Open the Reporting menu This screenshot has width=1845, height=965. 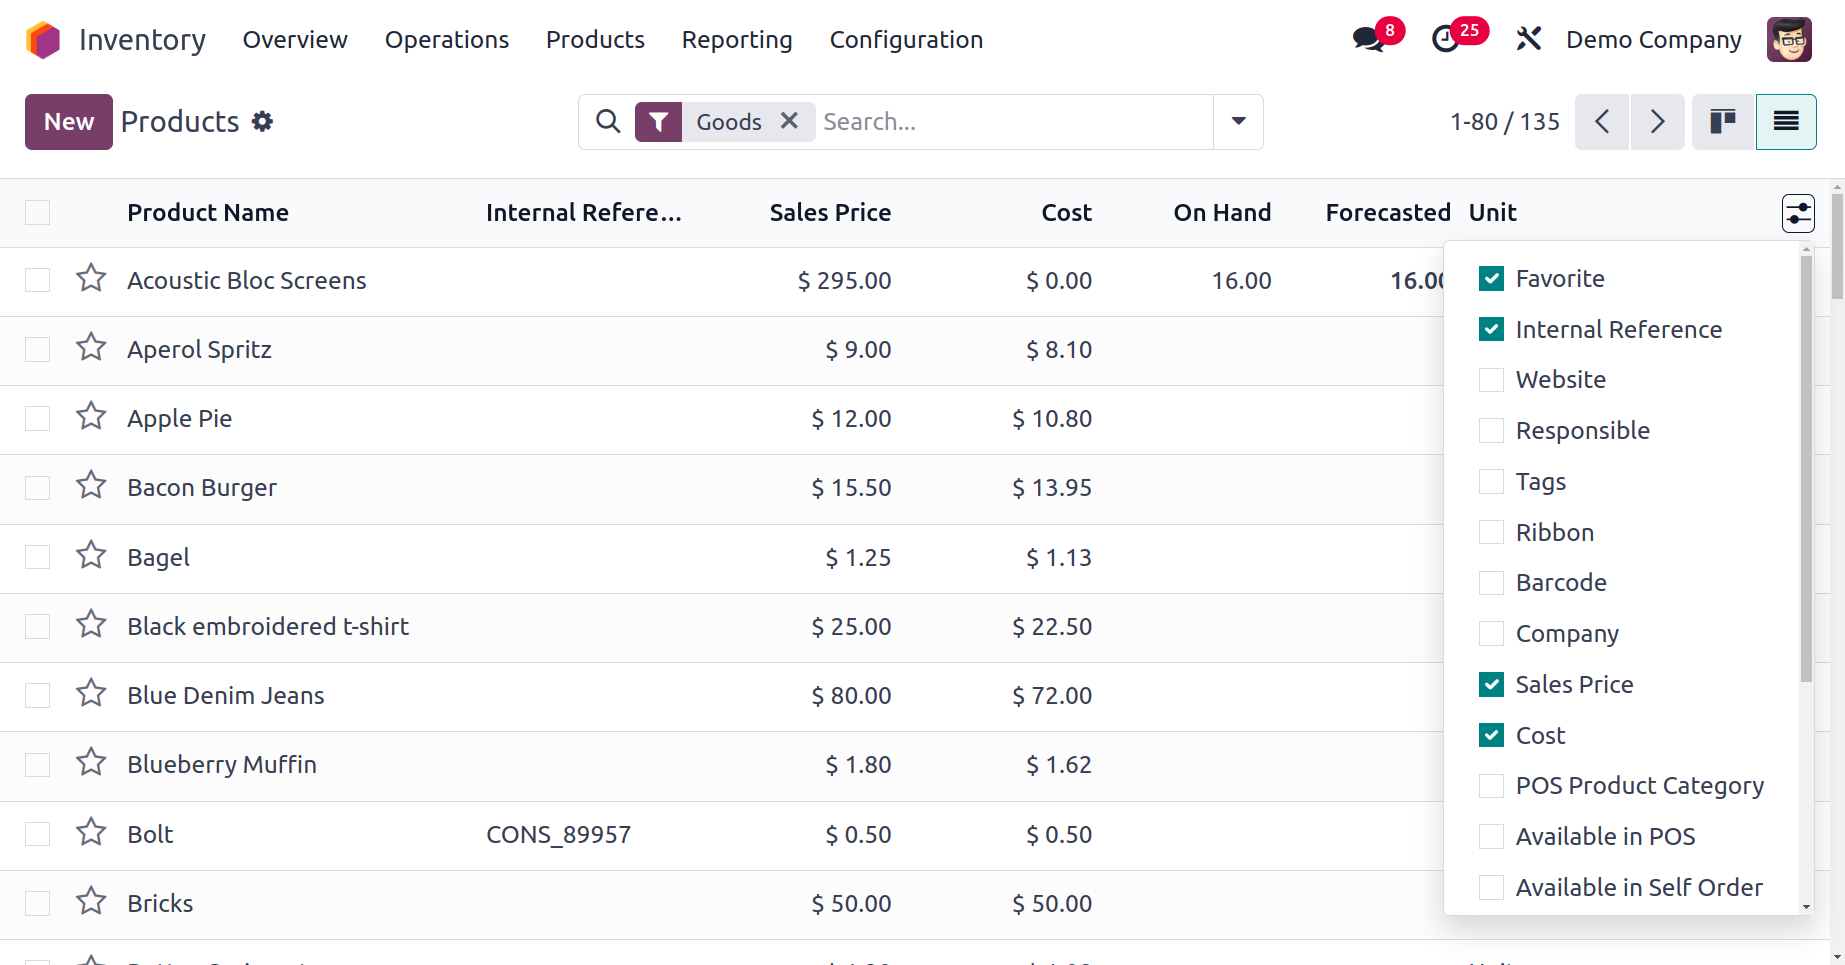pyautogui.click(x=737, y=40)
